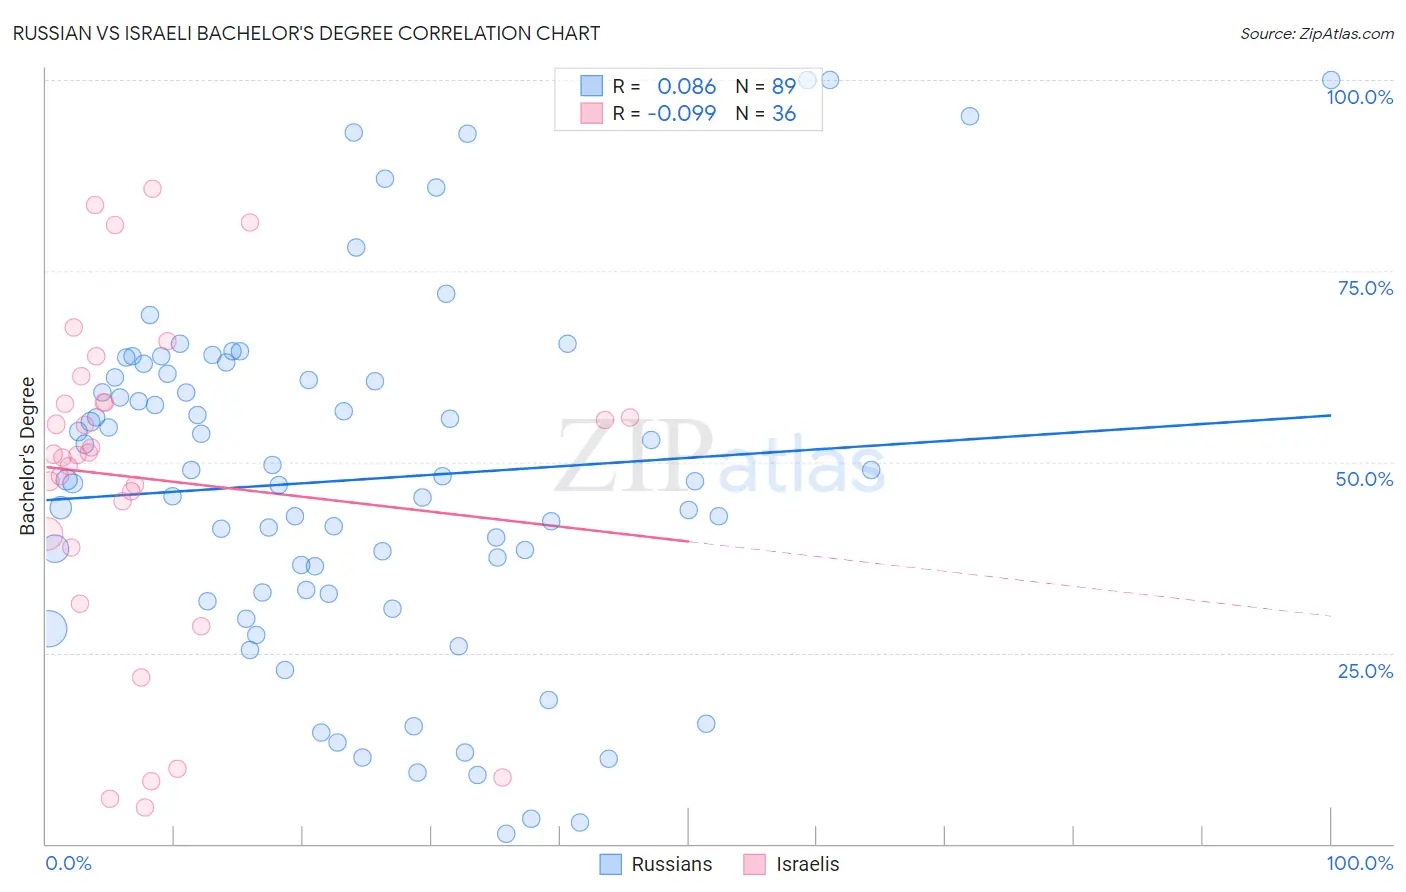Click the N = 89 value in legend
1406x892 pixels.
pyautogui.click(x=766, y=86)
